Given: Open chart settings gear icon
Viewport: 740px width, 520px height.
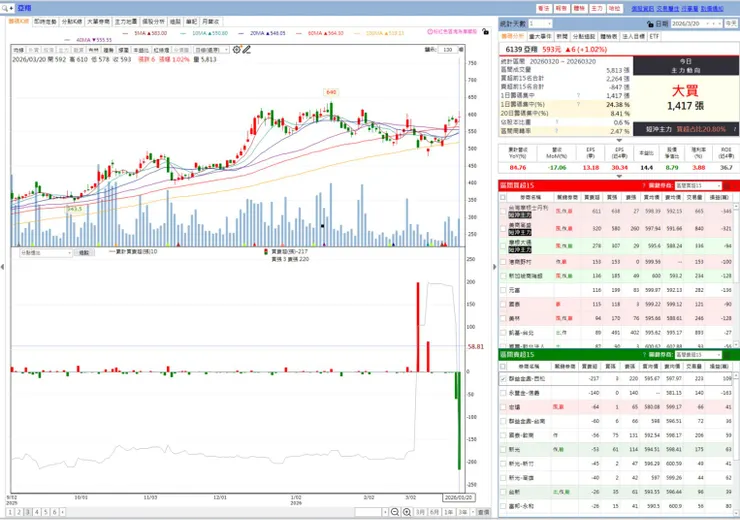Looking at the screenshot, I should point(236,49).
